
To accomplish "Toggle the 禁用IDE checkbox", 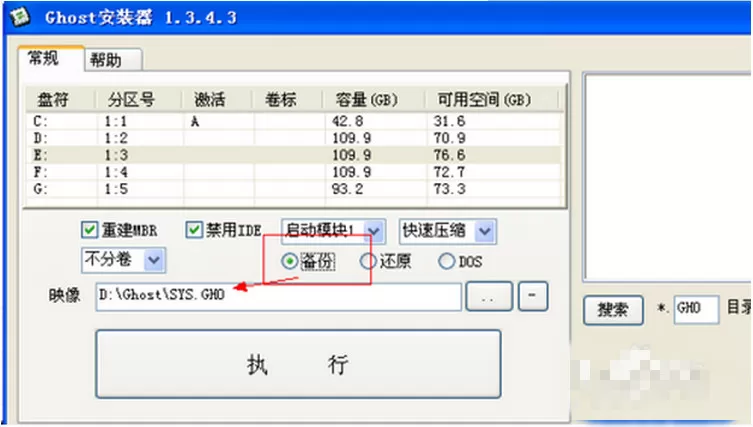I will point(194,230).
